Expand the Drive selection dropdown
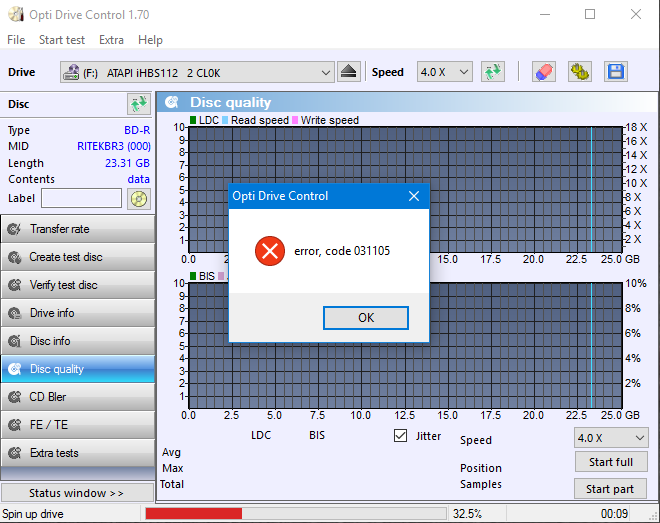The height and width of the screenshot is (523, 660). 325,72
